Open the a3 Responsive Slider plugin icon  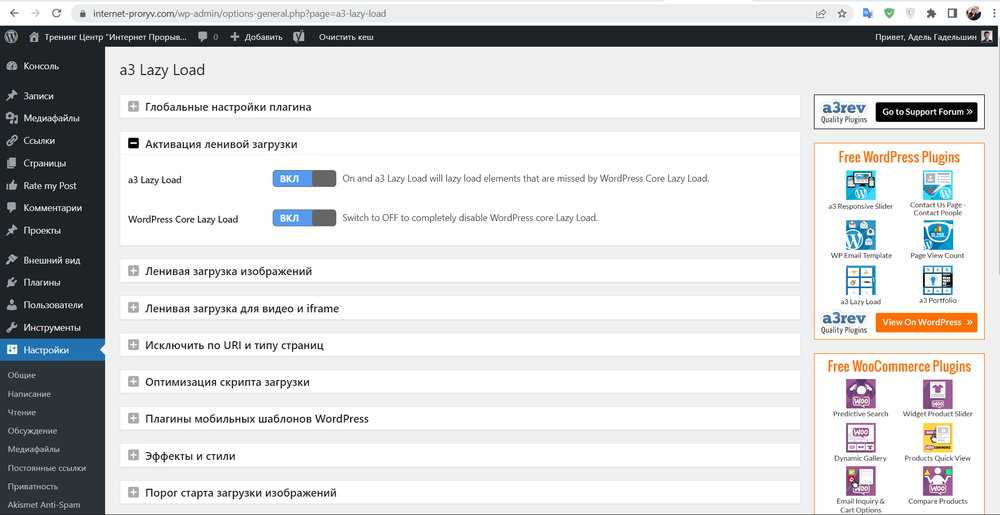coord(860,185)
